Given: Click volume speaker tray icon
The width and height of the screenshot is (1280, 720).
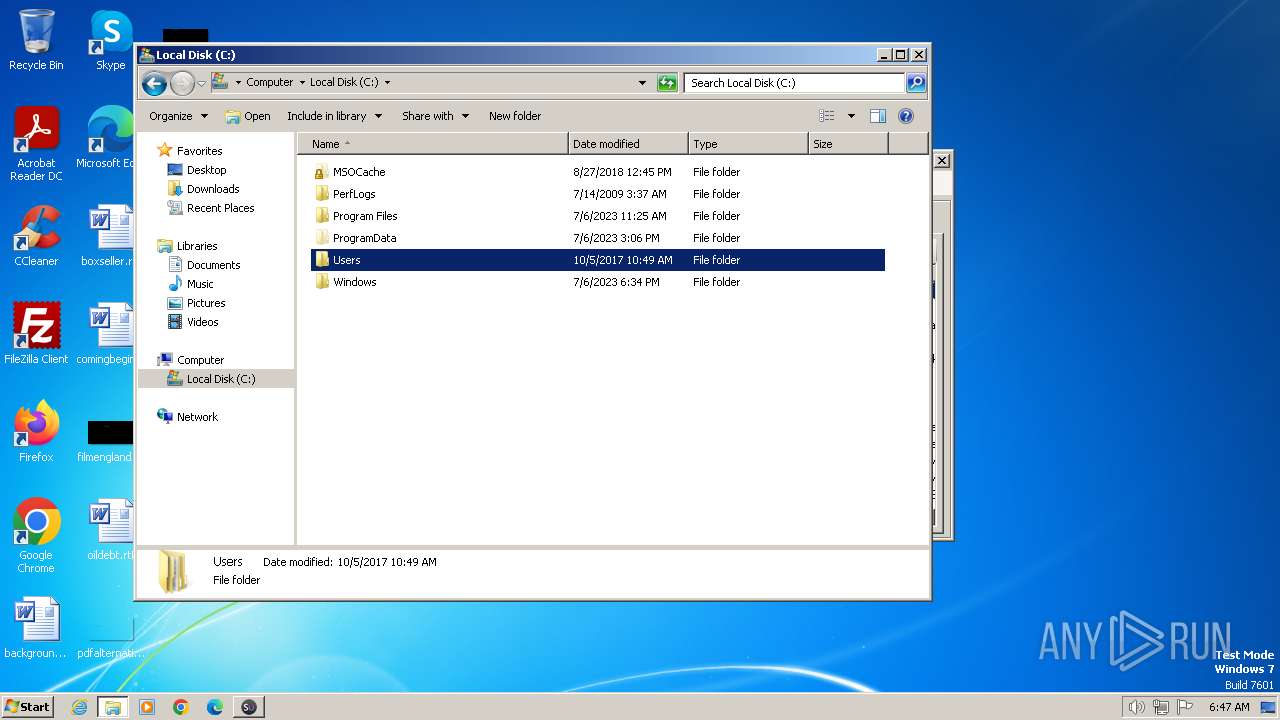Looking at the screenshot, I should coord(1136,707).
